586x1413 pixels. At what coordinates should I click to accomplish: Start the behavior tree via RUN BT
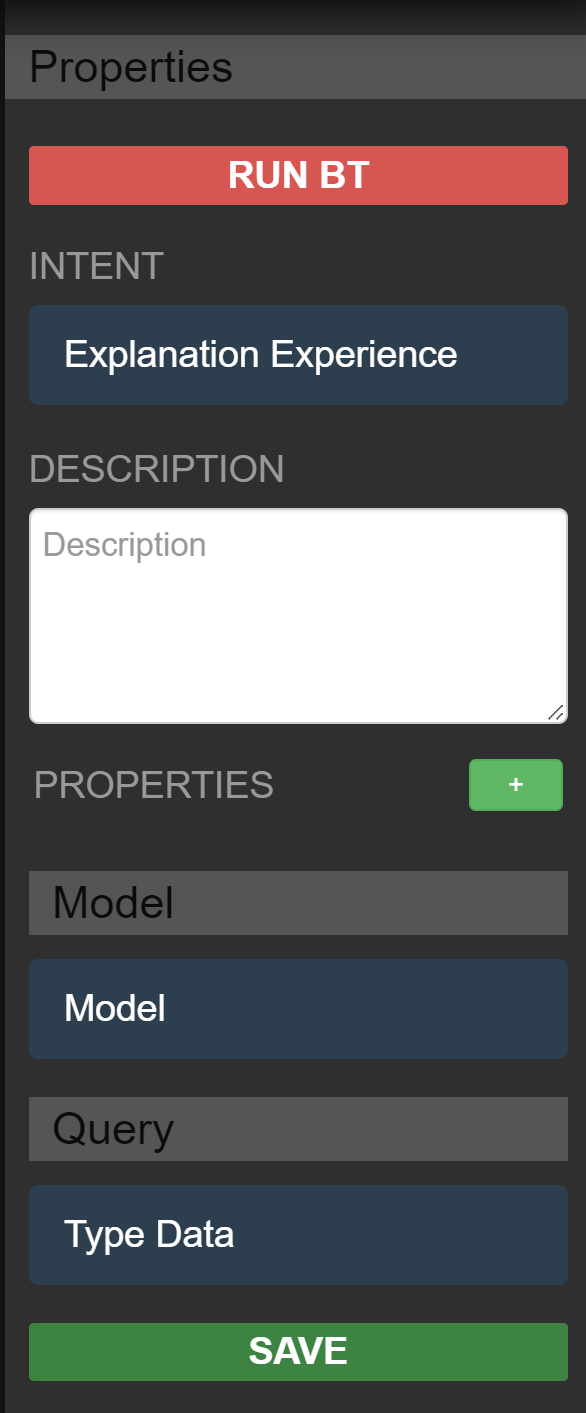pos(297,175)
